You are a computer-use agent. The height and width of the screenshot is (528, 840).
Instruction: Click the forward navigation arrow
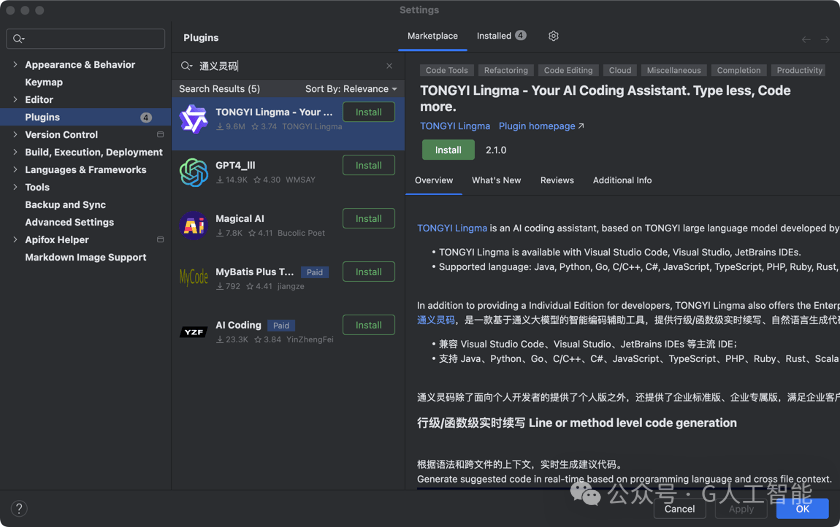[x=825, y=40]
